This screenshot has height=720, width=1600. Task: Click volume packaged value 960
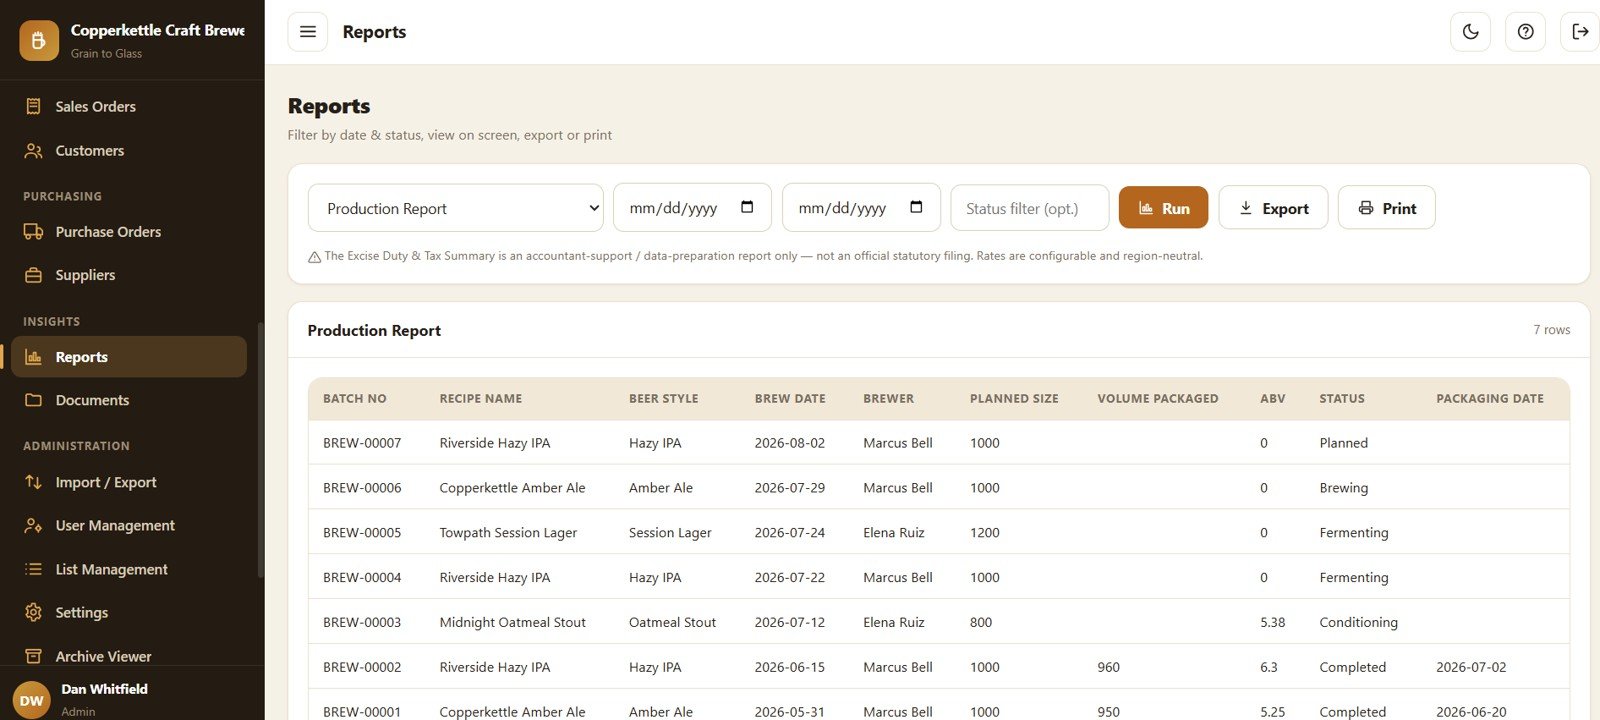1109,667
